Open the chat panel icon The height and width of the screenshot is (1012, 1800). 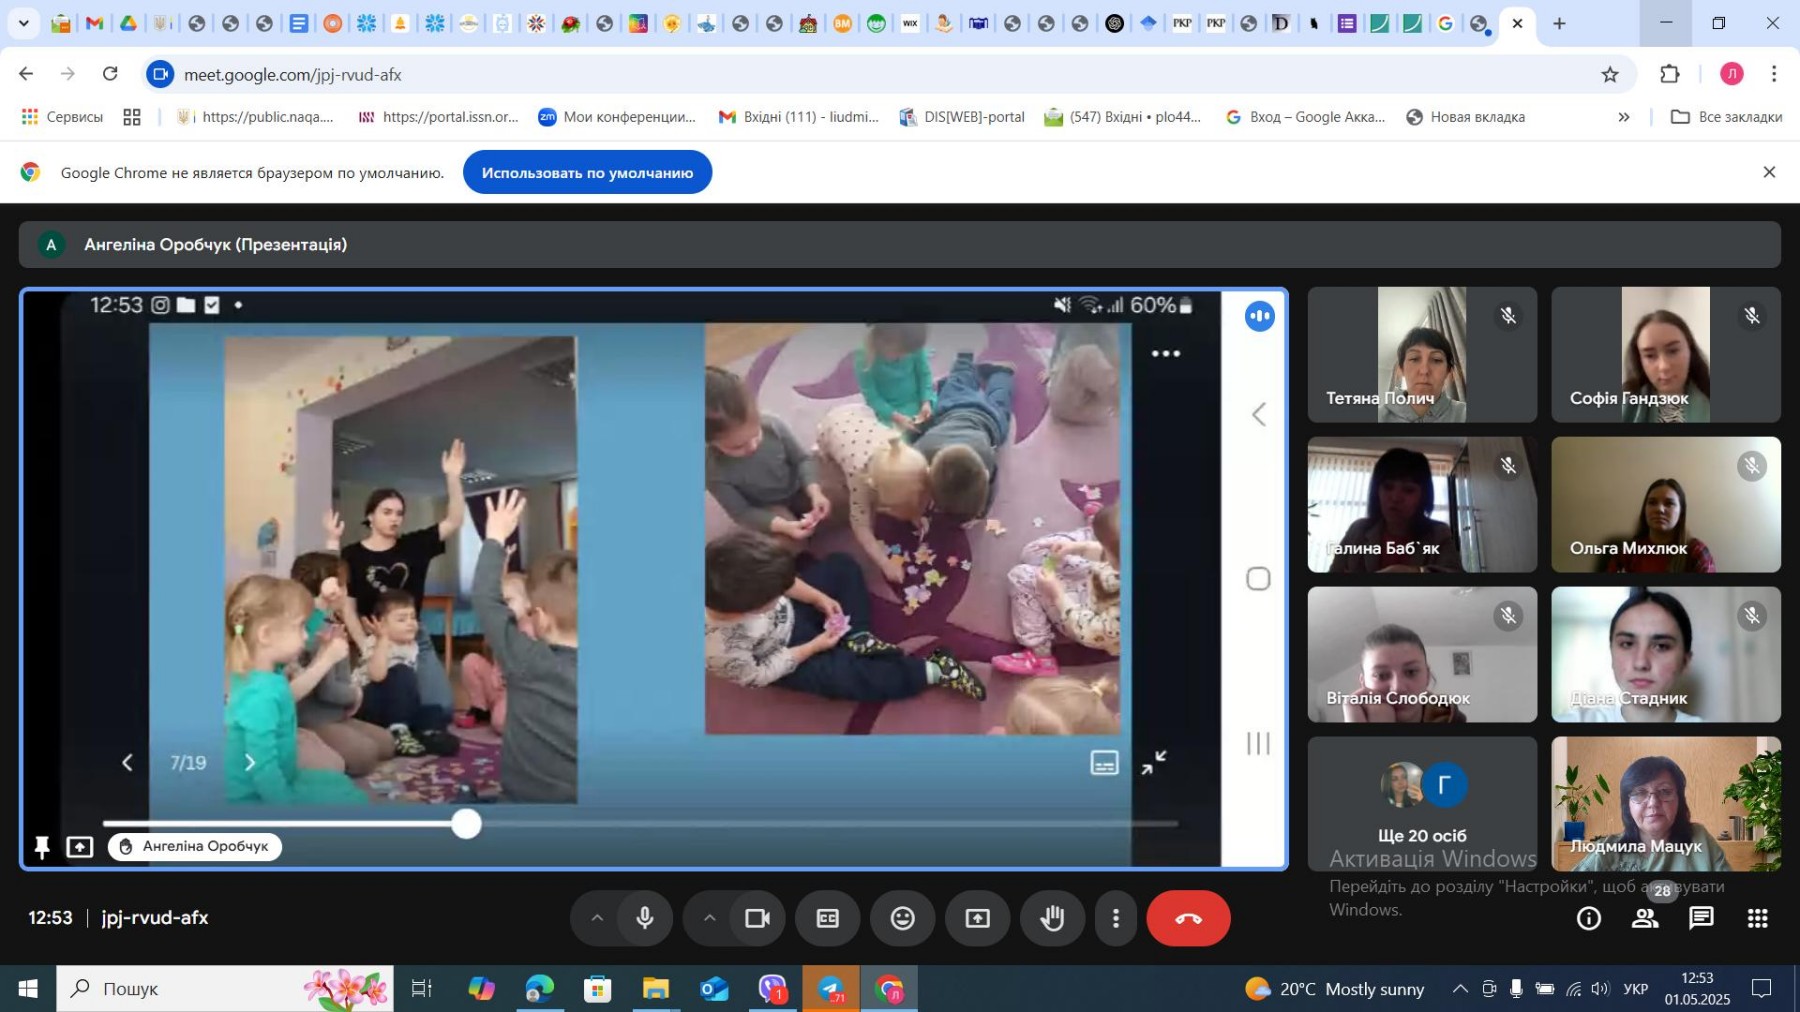click(x=1701, y=918)
